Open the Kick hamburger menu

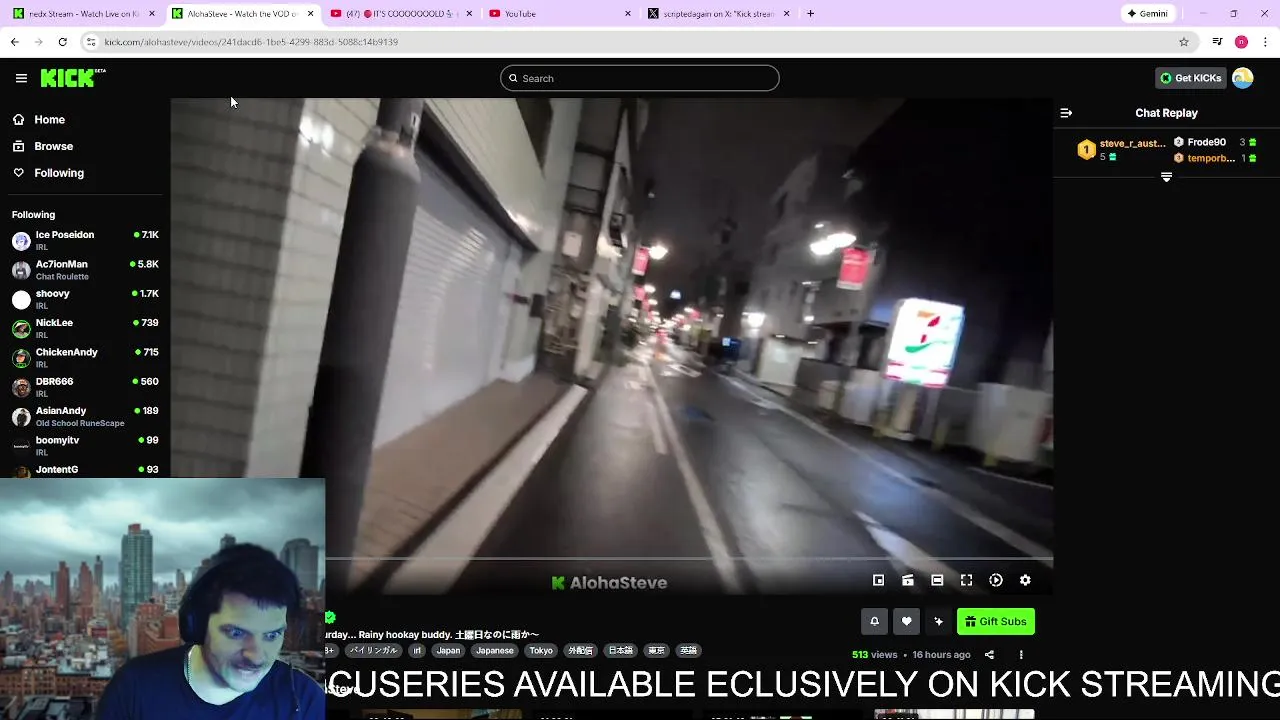click(21, 78)
